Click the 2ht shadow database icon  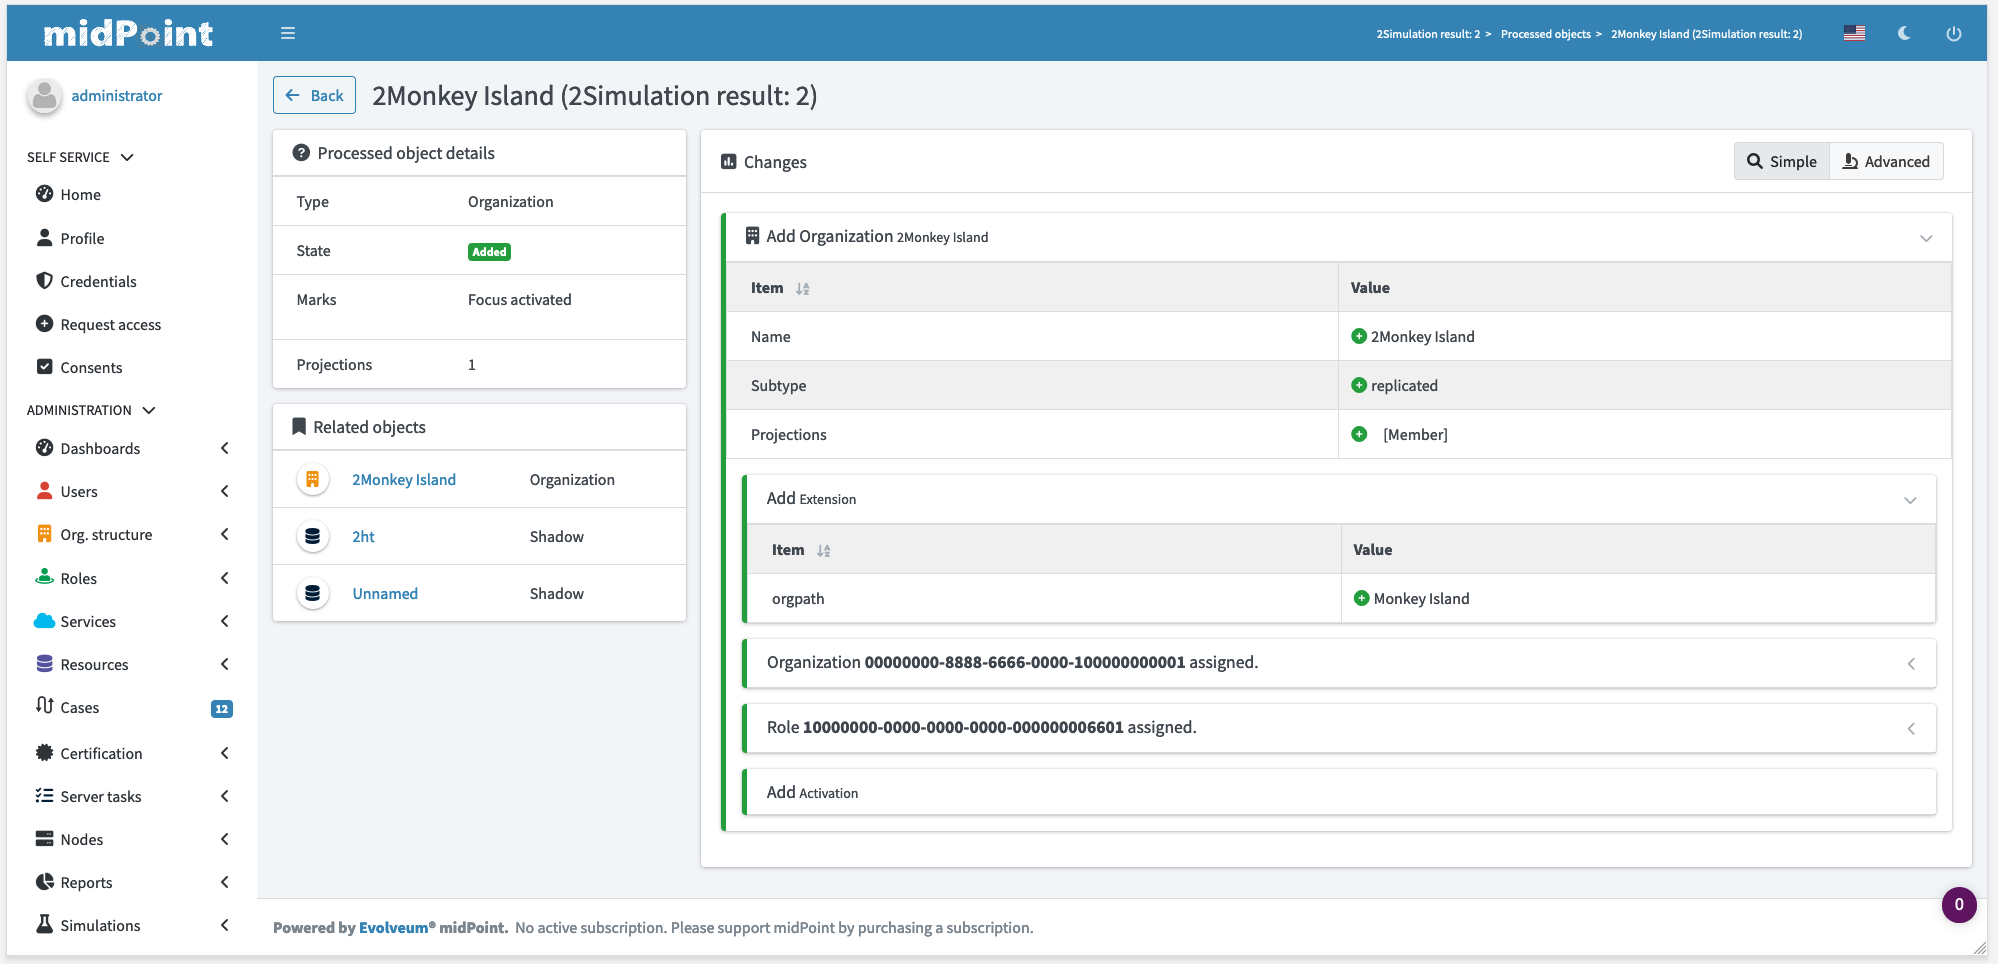tap(313, 537)
